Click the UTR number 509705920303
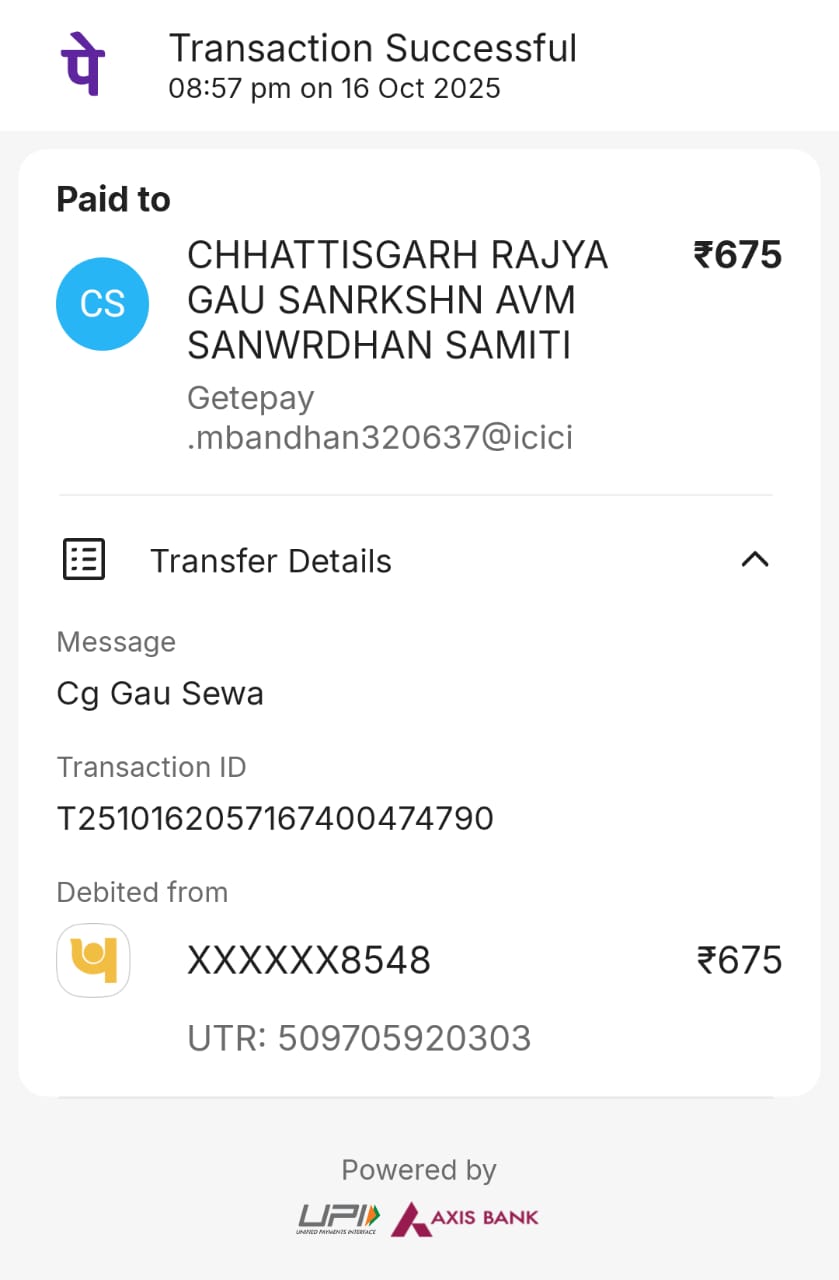 pyautogui.click(x=359, y=1039)
